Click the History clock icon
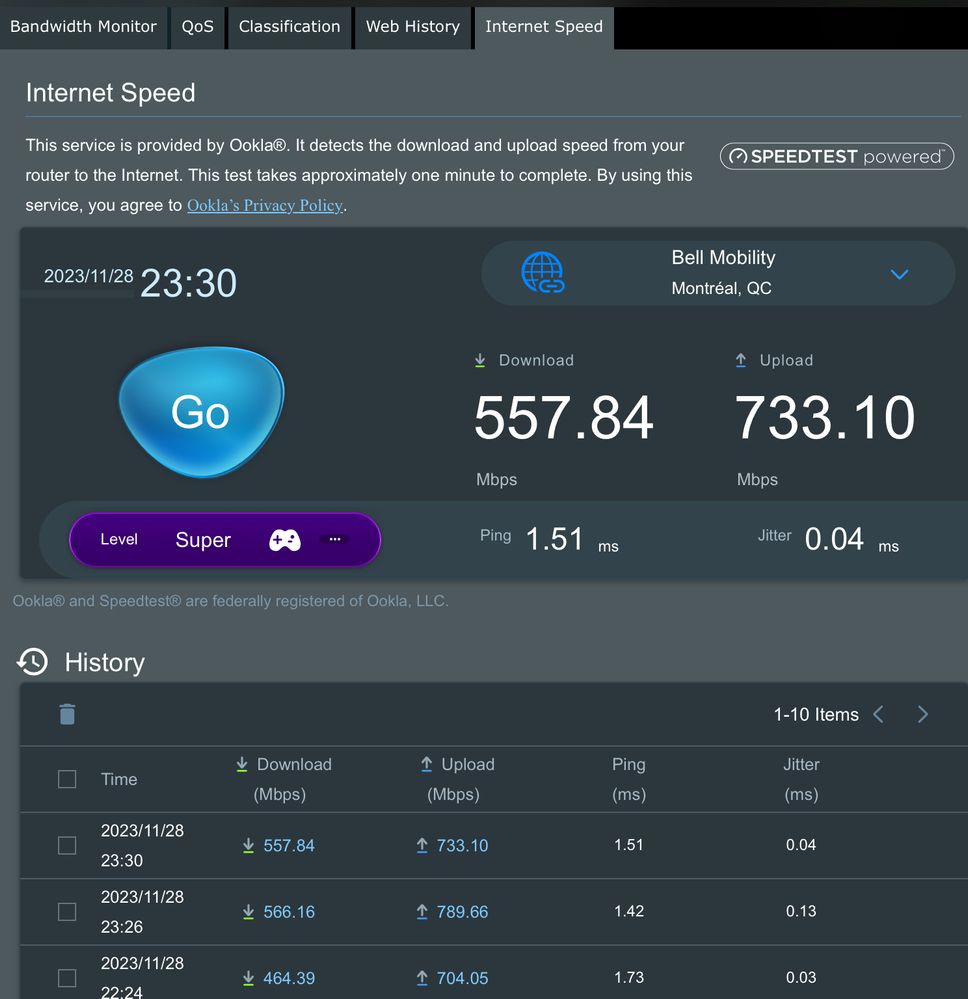The image size is (968, 999). pos(33,662)
